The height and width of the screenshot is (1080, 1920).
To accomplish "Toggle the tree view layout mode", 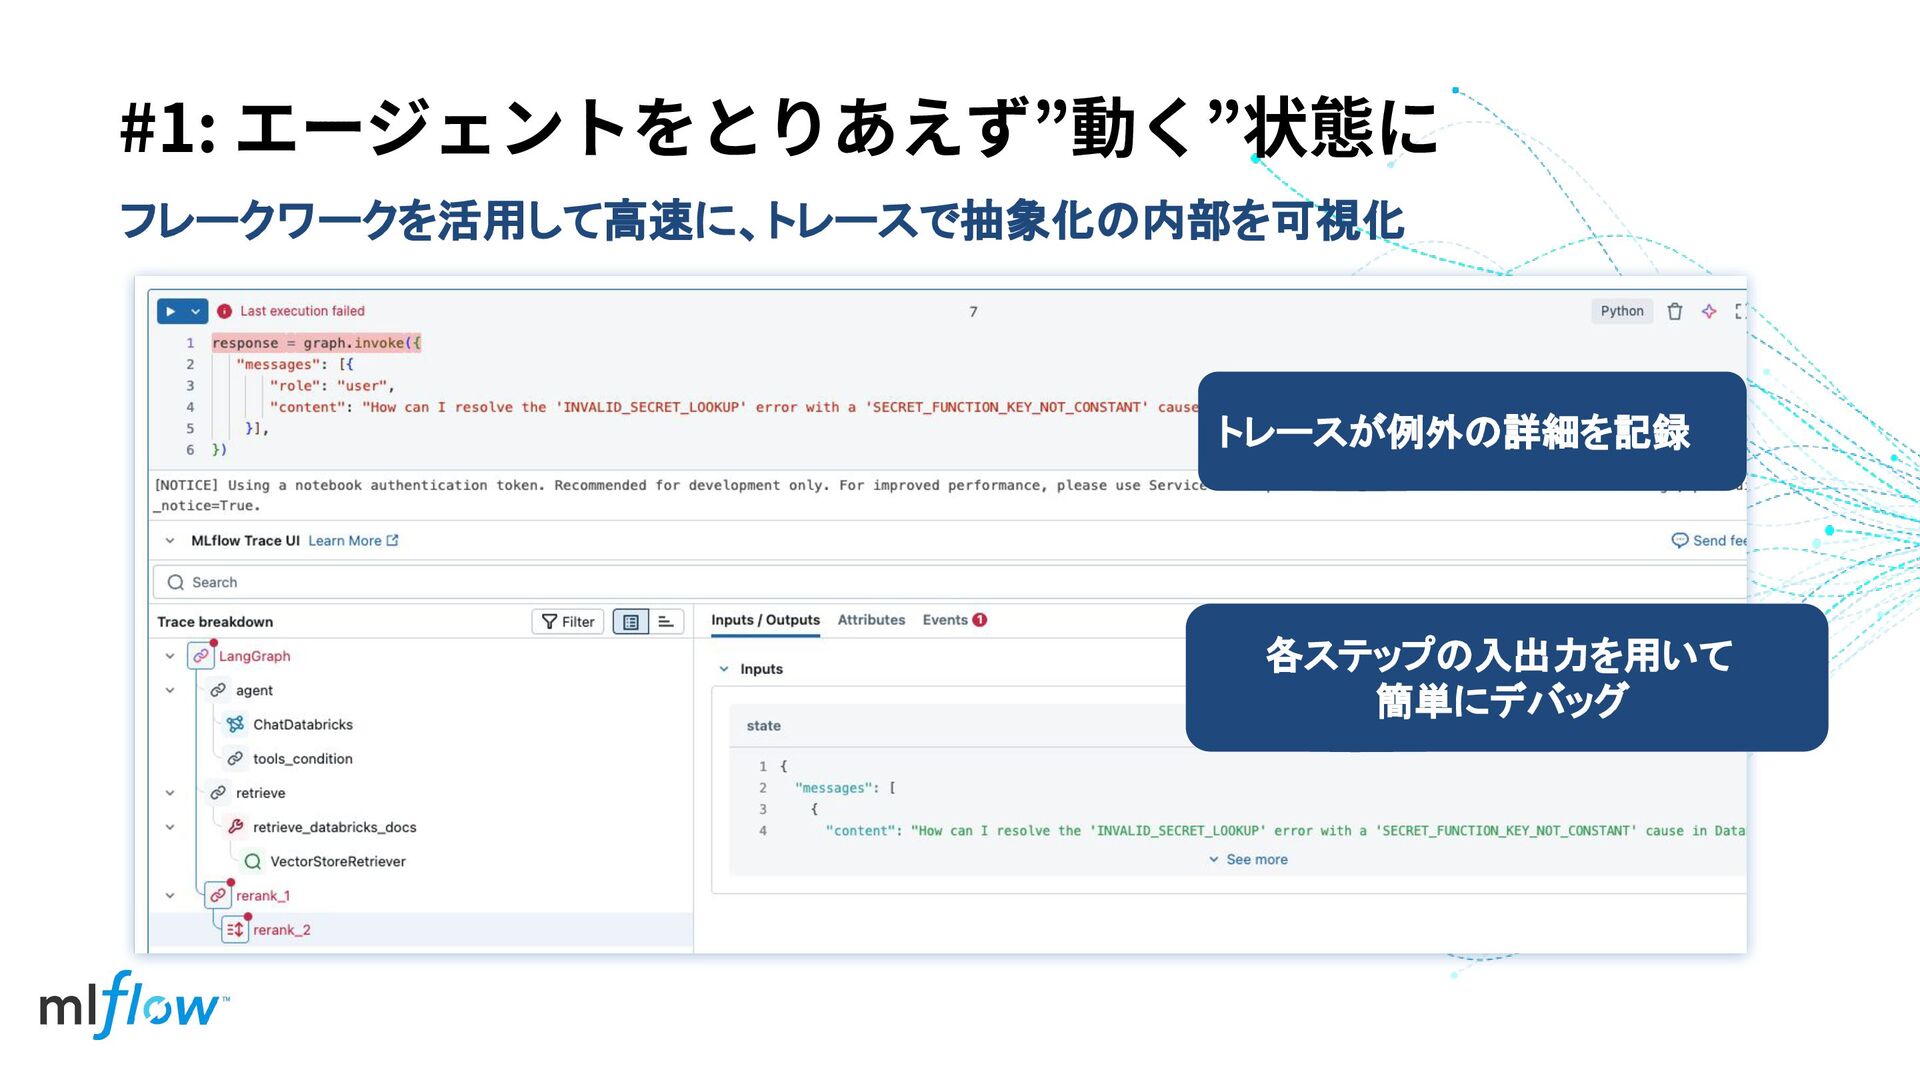I will [x=631, y=621].
